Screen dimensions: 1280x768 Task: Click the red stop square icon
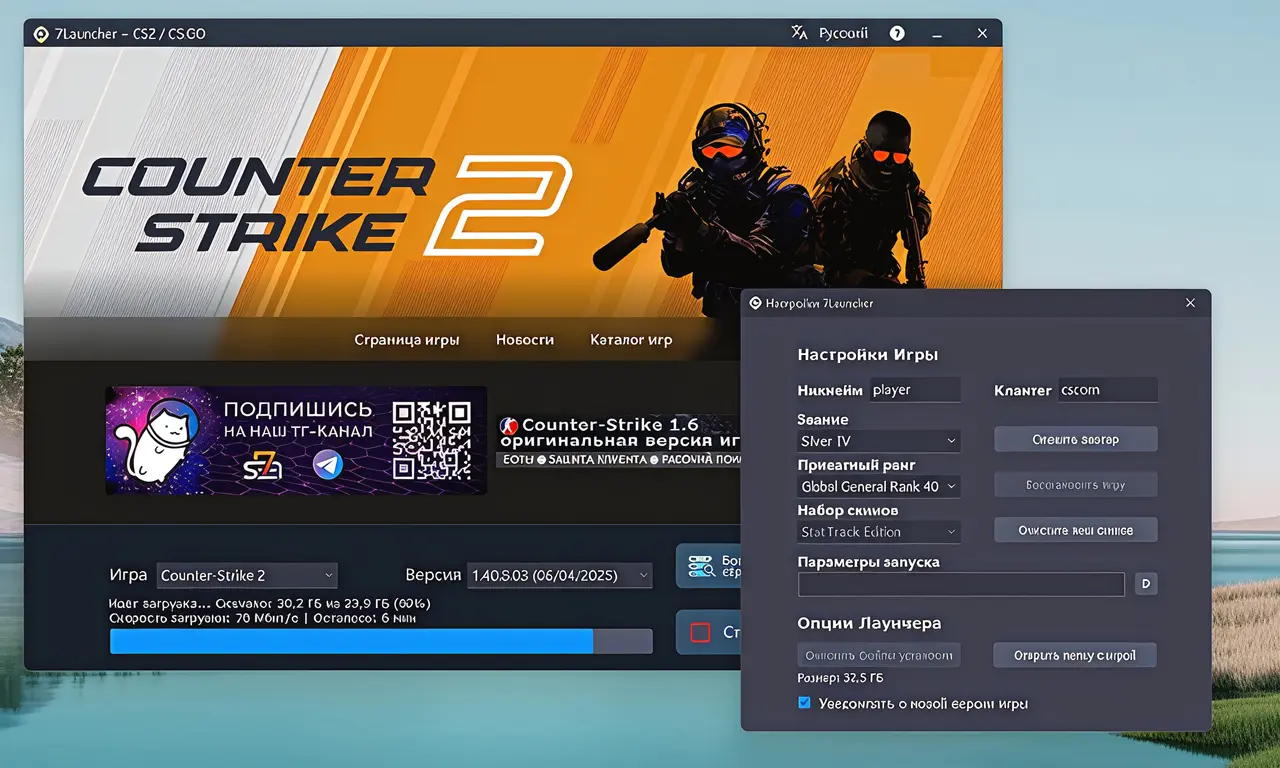click(700, 632)
